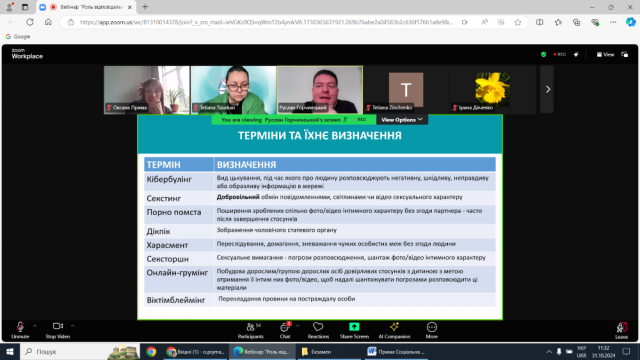The width and height of the screenshot is (640, 360).
Task: Unmute the microphone
Action: (20, 331)
